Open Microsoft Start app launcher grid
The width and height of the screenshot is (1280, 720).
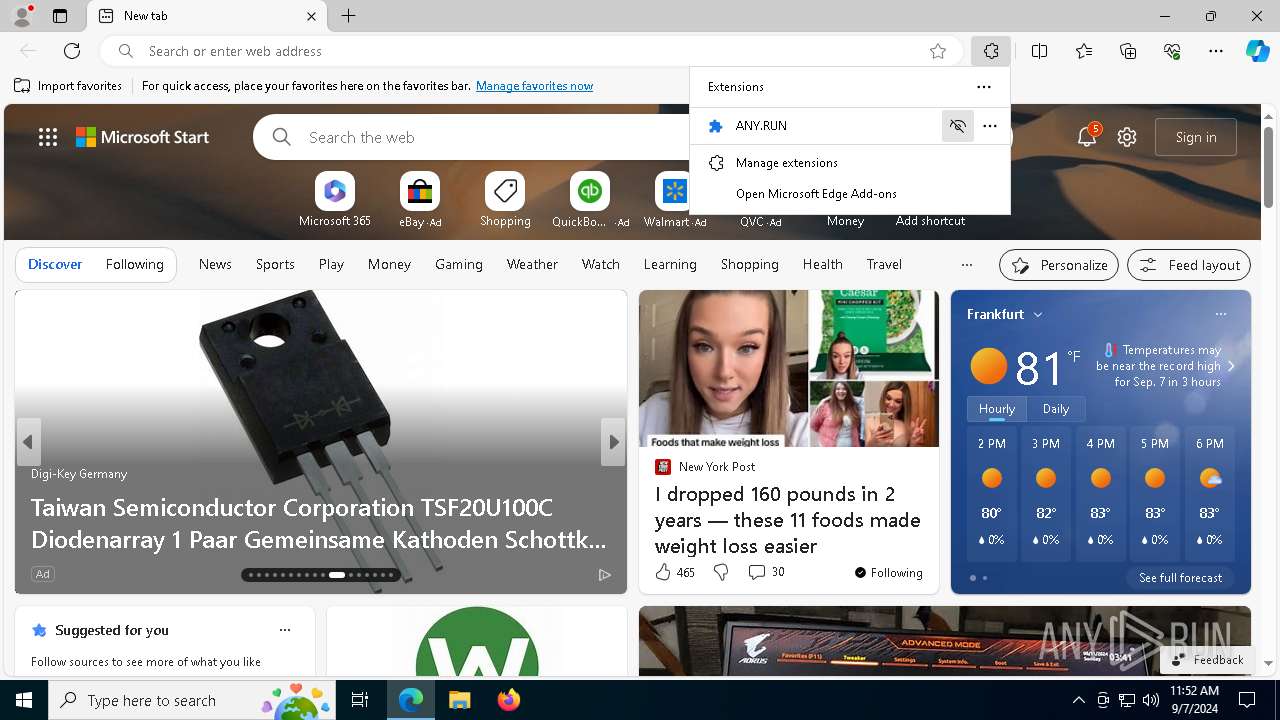[47, 137]
